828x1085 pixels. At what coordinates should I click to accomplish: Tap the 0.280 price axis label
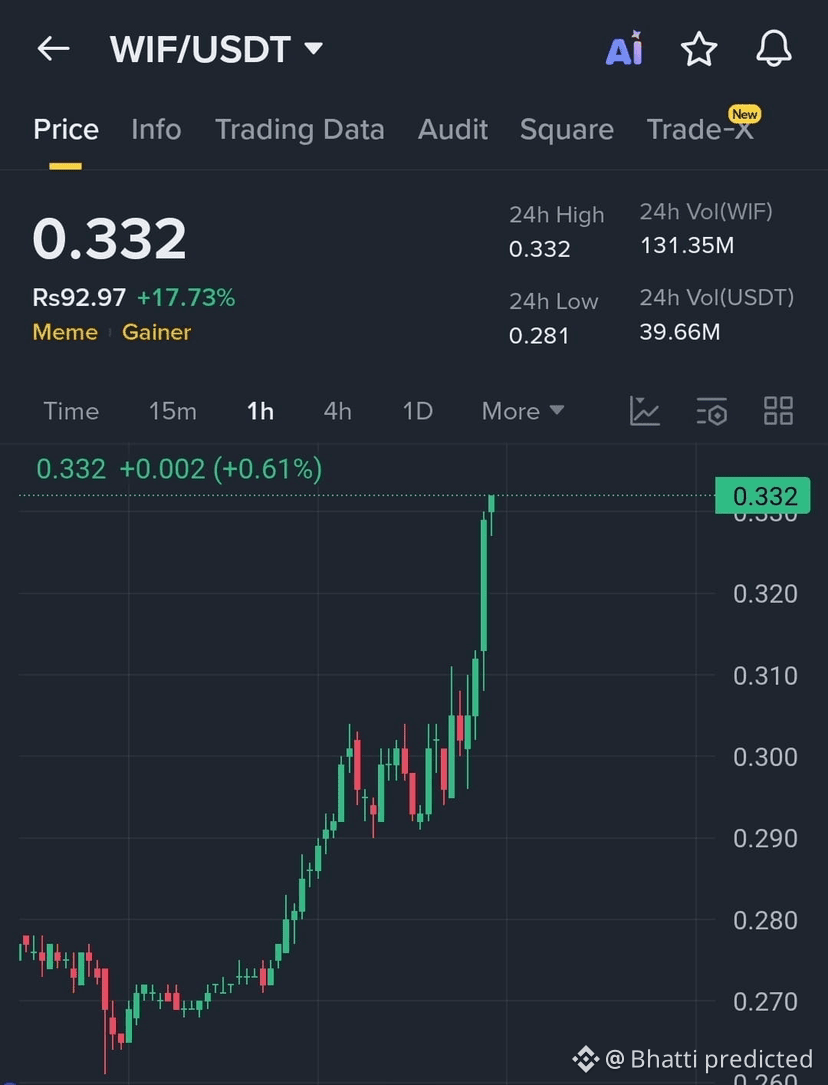[x=765, y=920]
